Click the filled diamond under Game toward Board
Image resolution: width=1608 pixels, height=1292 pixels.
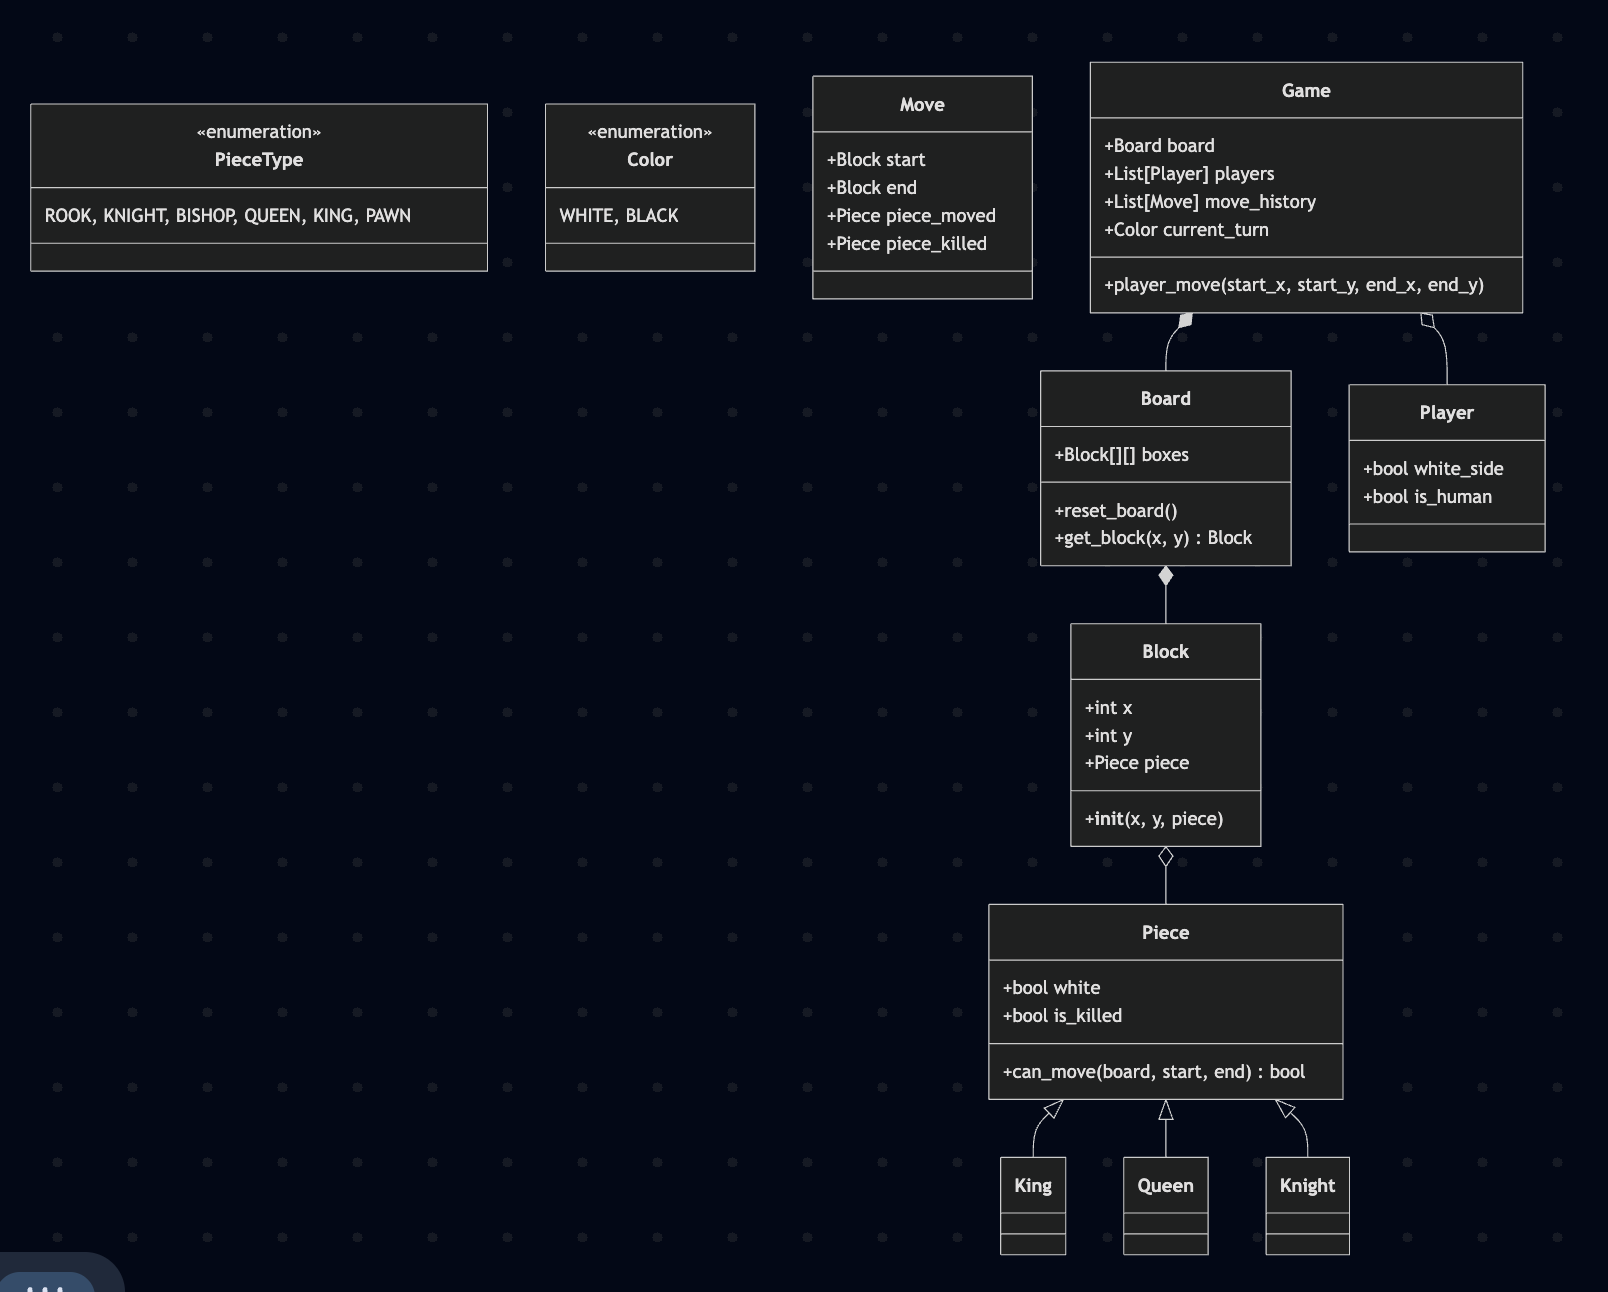point(1185,321)
